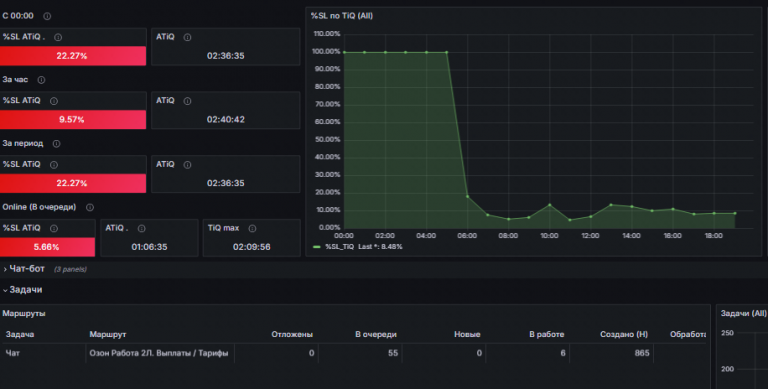Sort table by Маршрут column header
The image size is (768, 389).
[108, 334]
